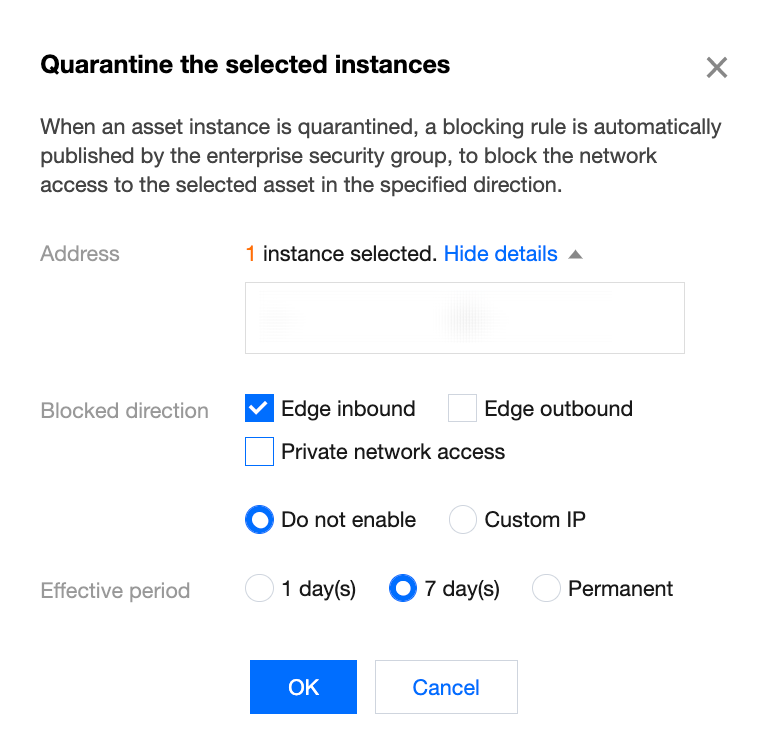
Task: Select the 7 day(s) effective period
Action: point(402,589)
